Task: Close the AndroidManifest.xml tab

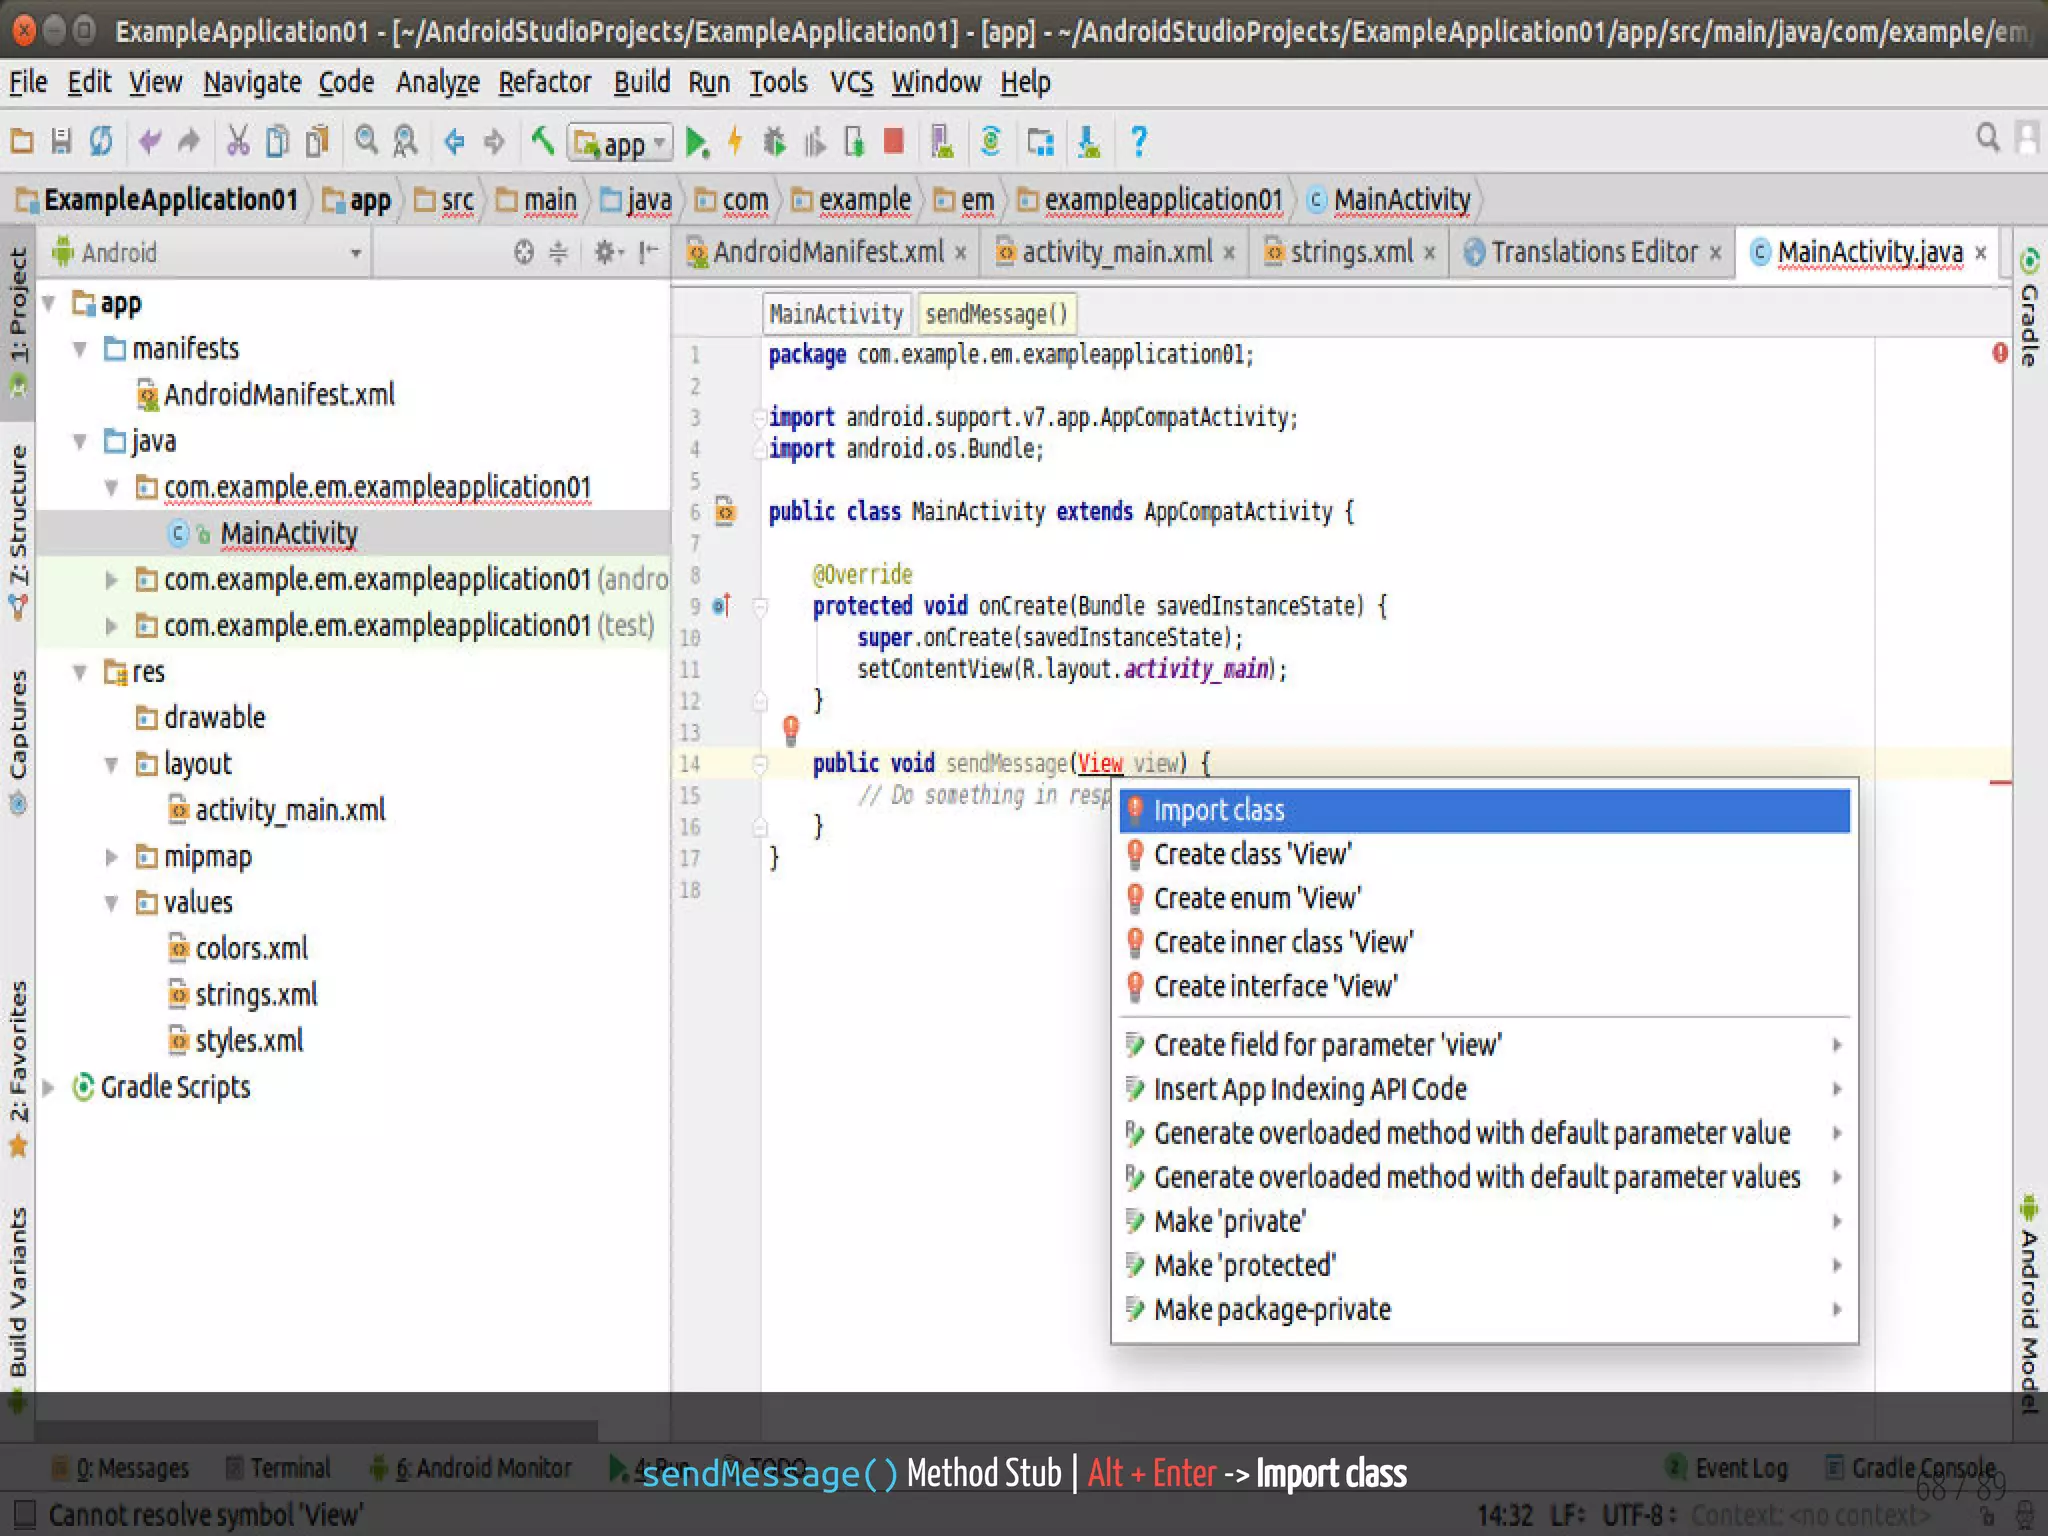Action: coord(961,253)
